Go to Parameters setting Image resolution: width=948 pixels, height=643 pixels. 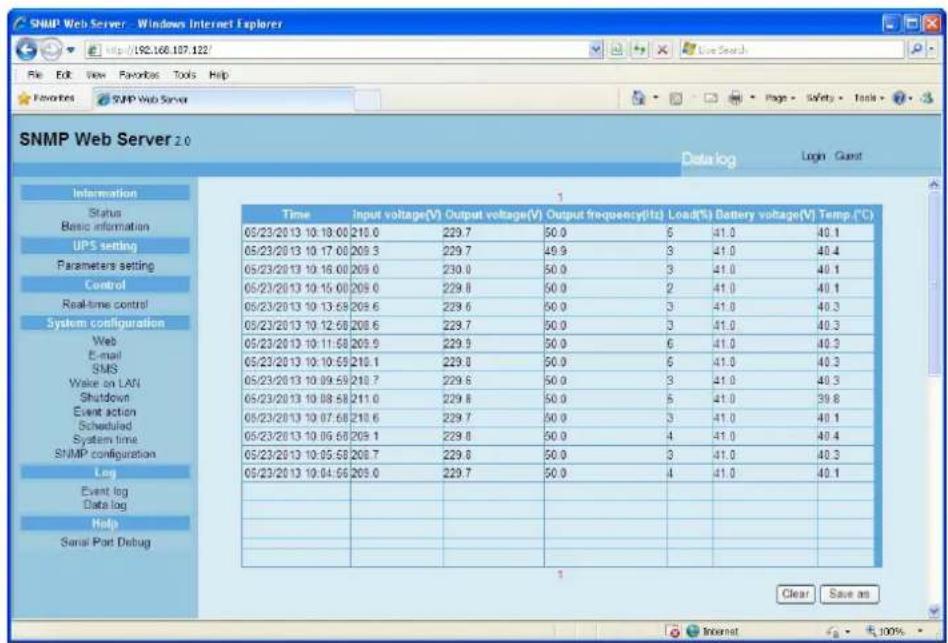(x=105, y=265)
